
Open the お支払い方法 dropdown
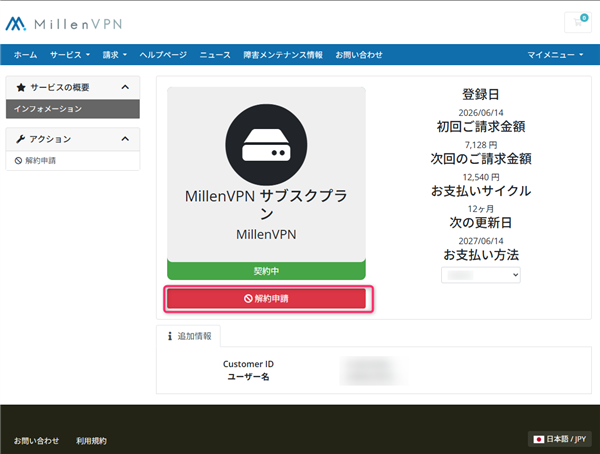point(481,275)
